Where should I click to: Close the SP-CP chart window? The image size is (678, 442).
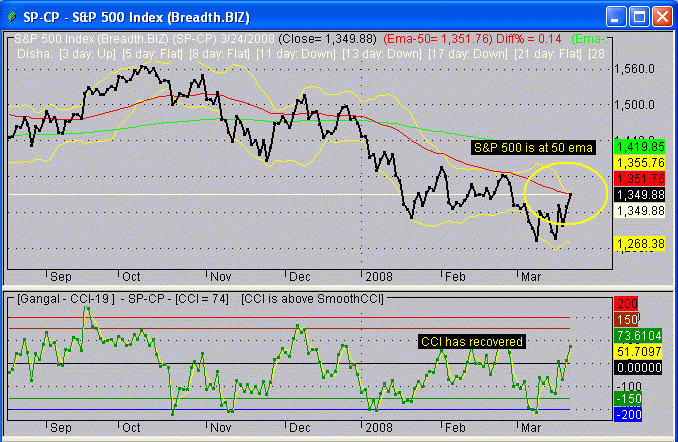[x=662, y=17]
